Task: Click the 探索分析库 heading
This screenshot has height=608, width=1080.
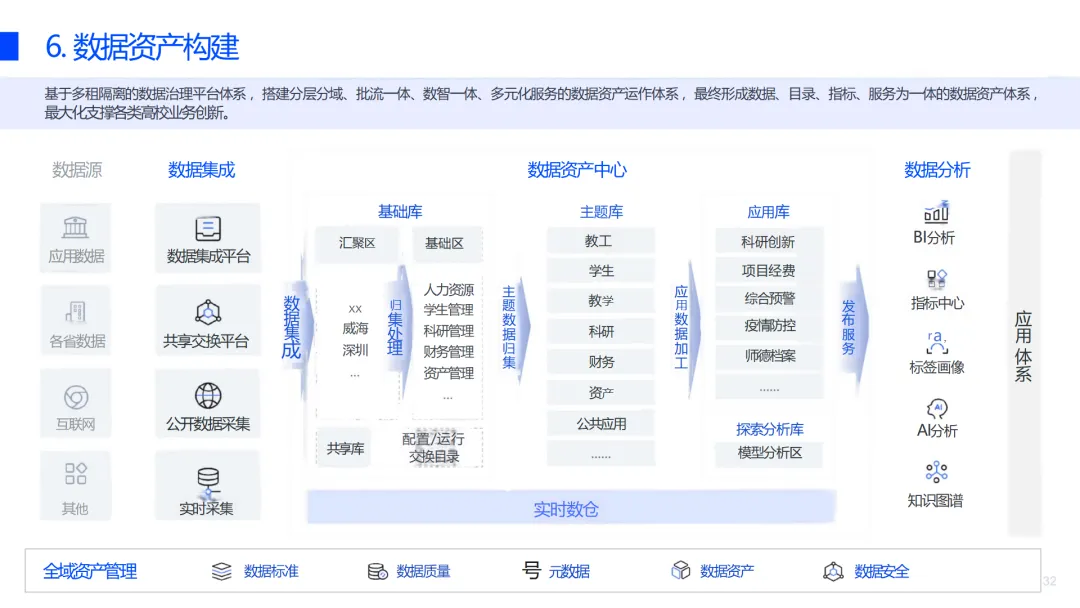Action: (x=769, y=430)
